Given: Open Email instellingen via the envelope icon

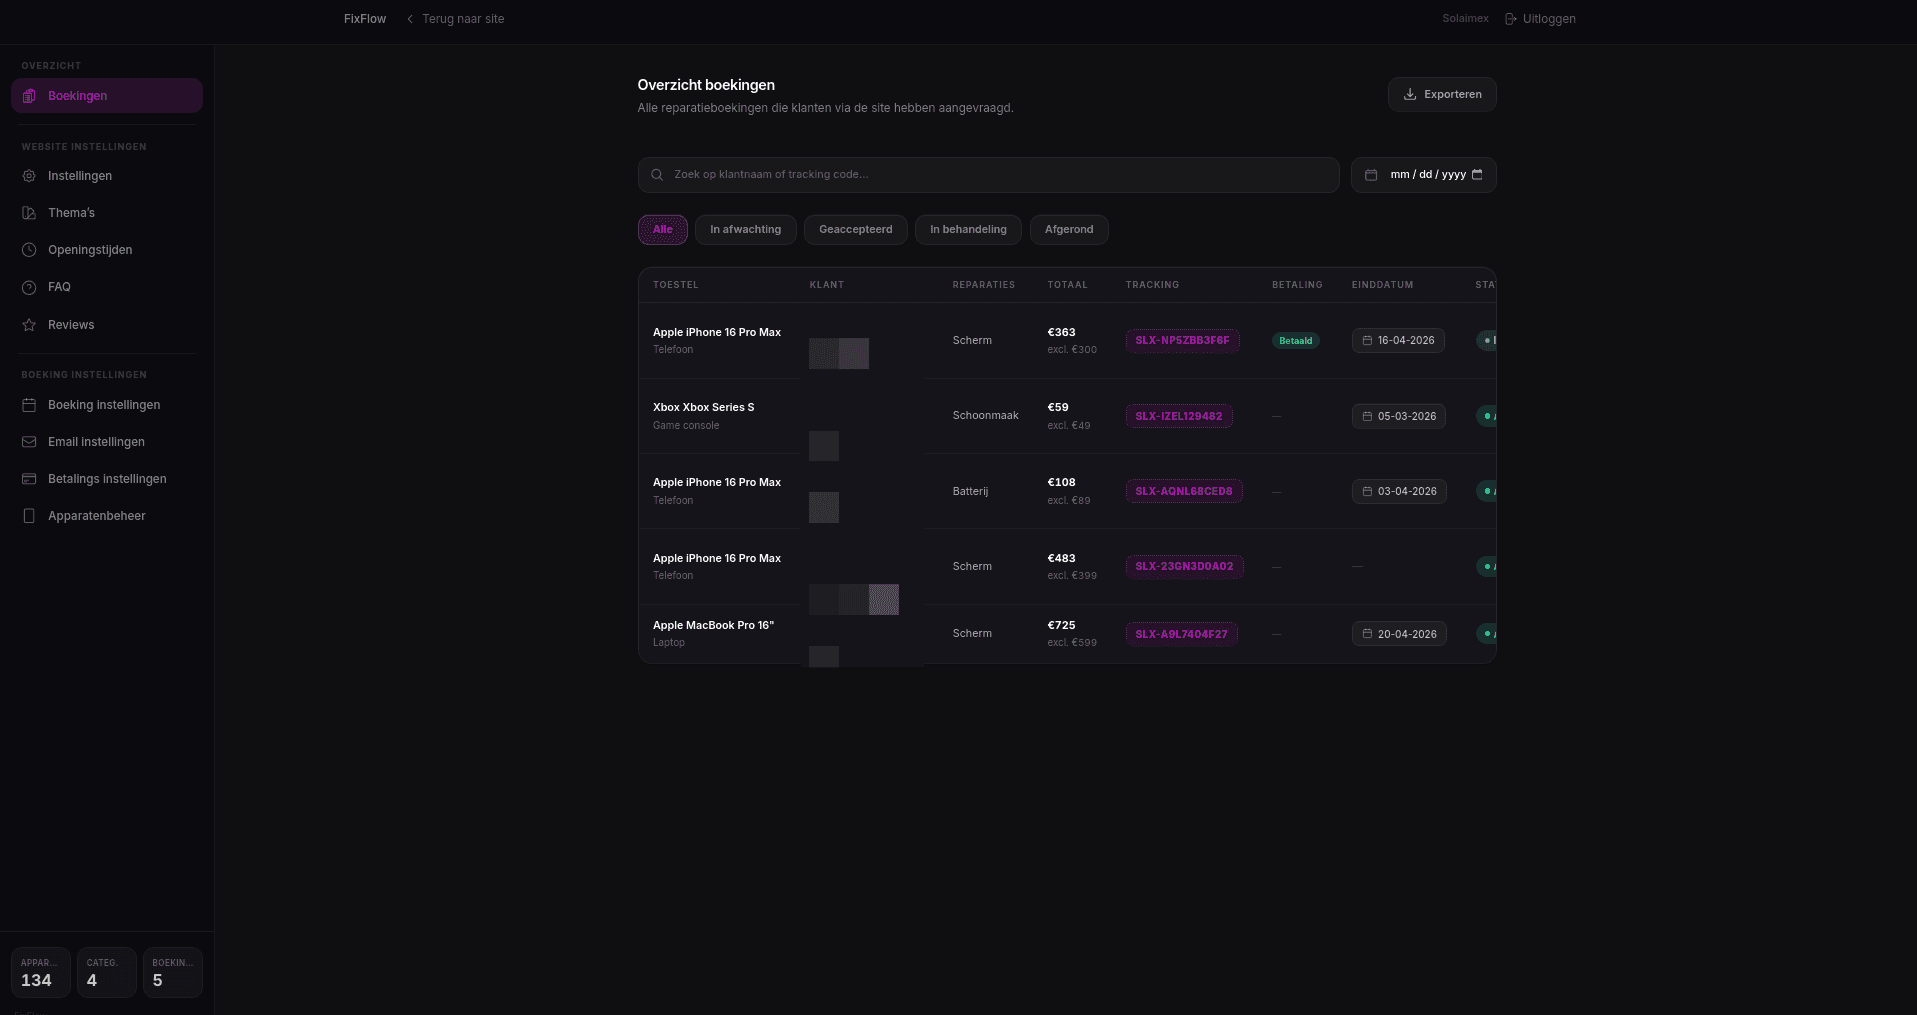Looking at the screenshot, I should coord(29,442).
